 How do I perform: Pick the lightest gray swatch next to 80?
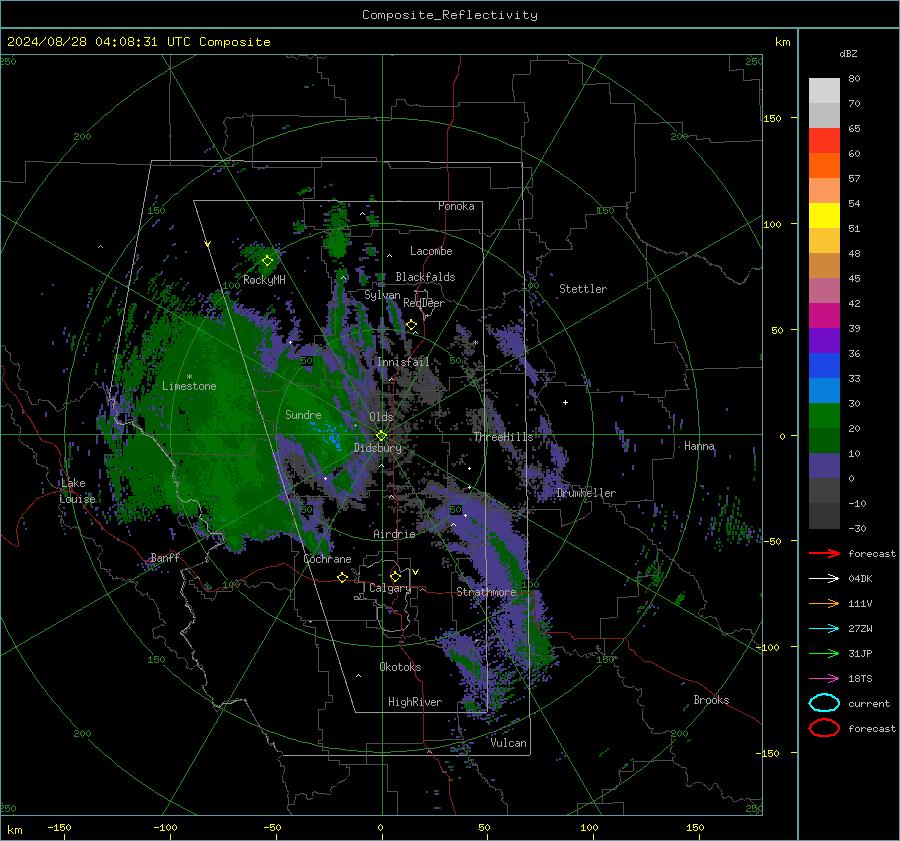[824, 90]
